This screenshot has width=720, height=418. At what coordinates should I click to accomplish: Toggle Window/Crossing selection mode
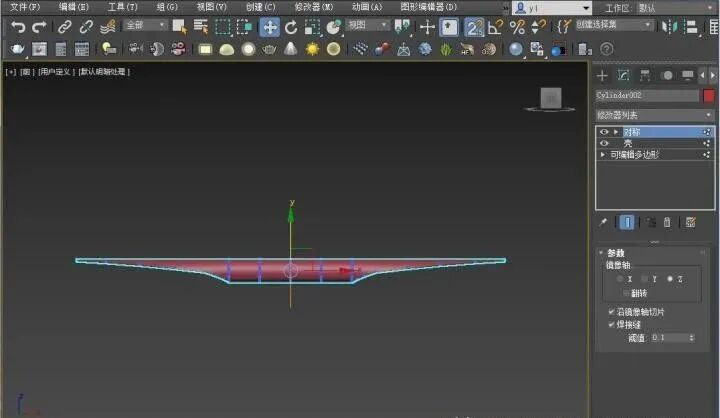click(x=244, y=27)
